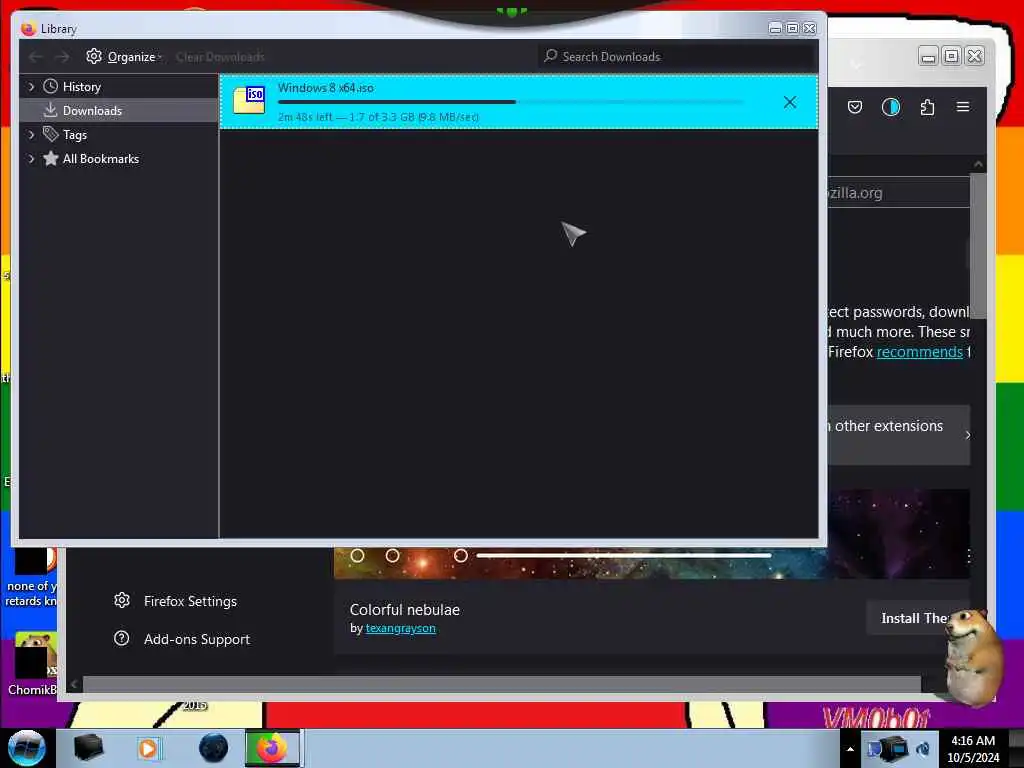The image size is (1024, 768).
Task: Select the second theme color circle
Action: [392, 556]
